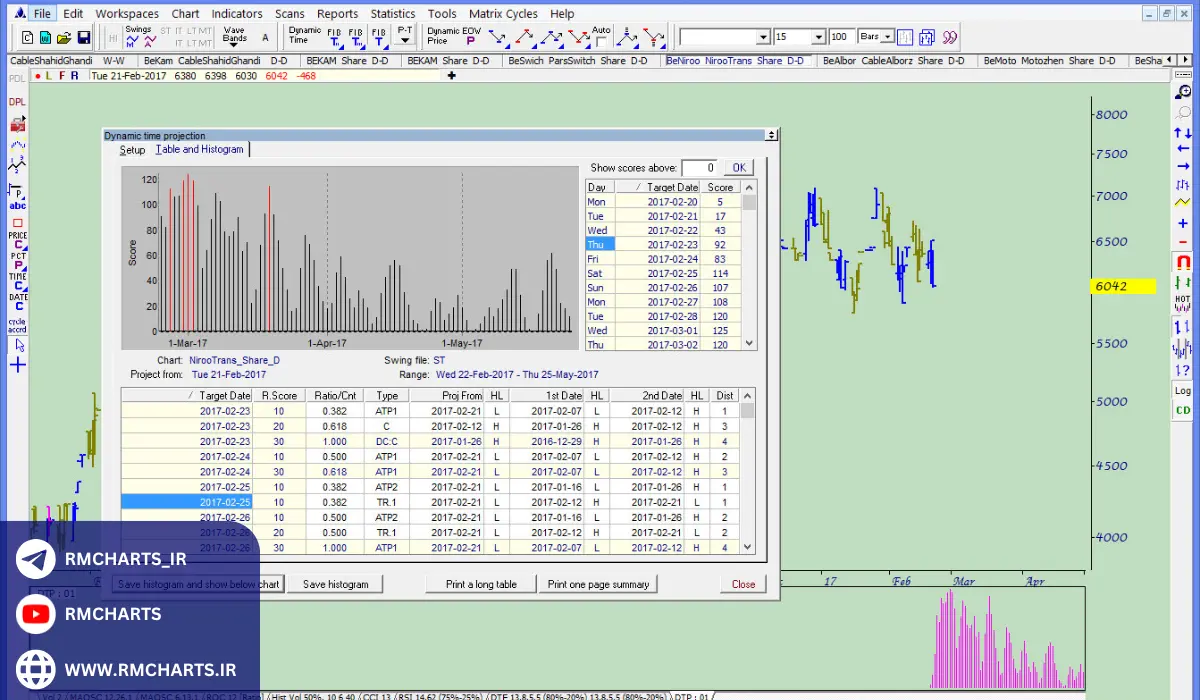This screenshot has height=700, width=1200.
Task: Click the abc text annotation tool
Action: pos(17,206)
